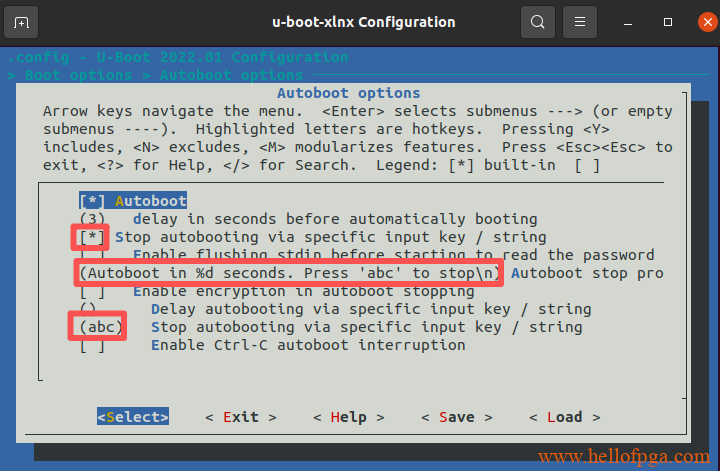Click Save to store the configuration
The image size is (720, 471).
coord(456,416)
